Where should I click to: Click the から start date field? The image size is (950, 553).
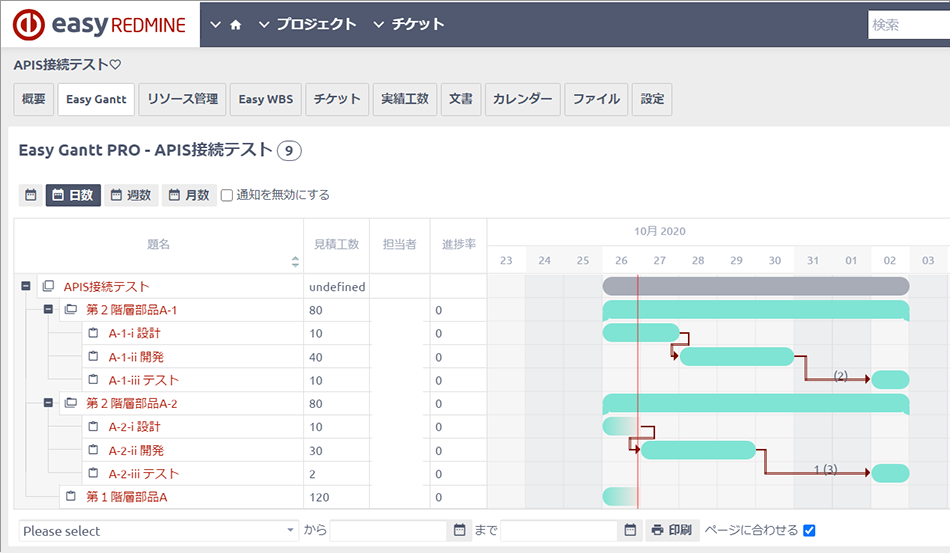[389, 531]
